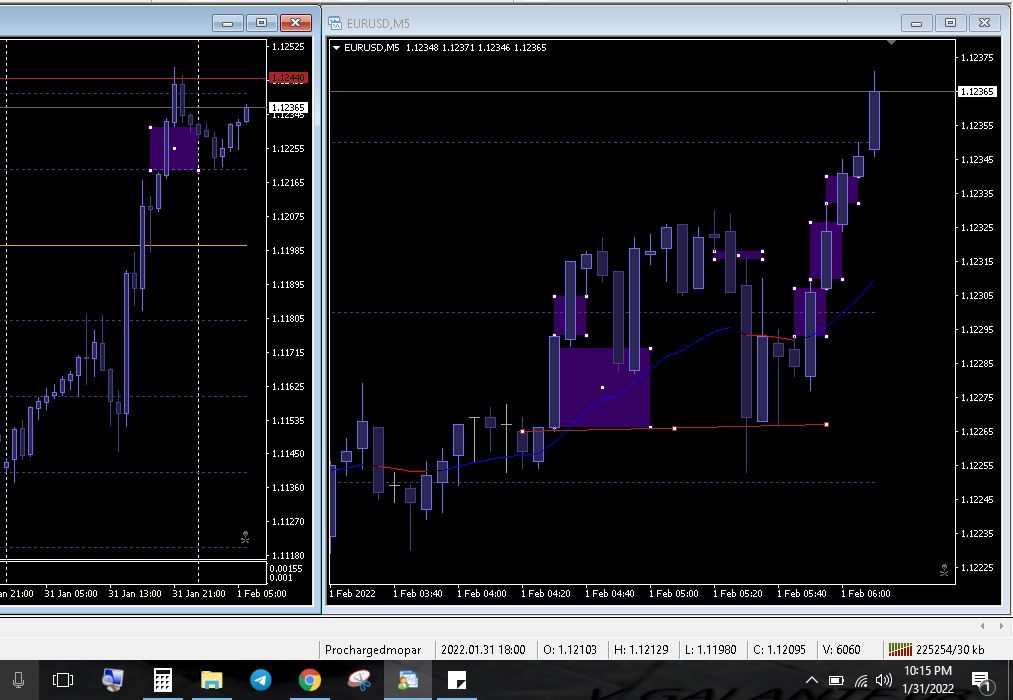This screenshot has height=700, width=1013.
Task: Open File Explorer from the taskbar
Action: pyautogui.click(x=211, y=680)
